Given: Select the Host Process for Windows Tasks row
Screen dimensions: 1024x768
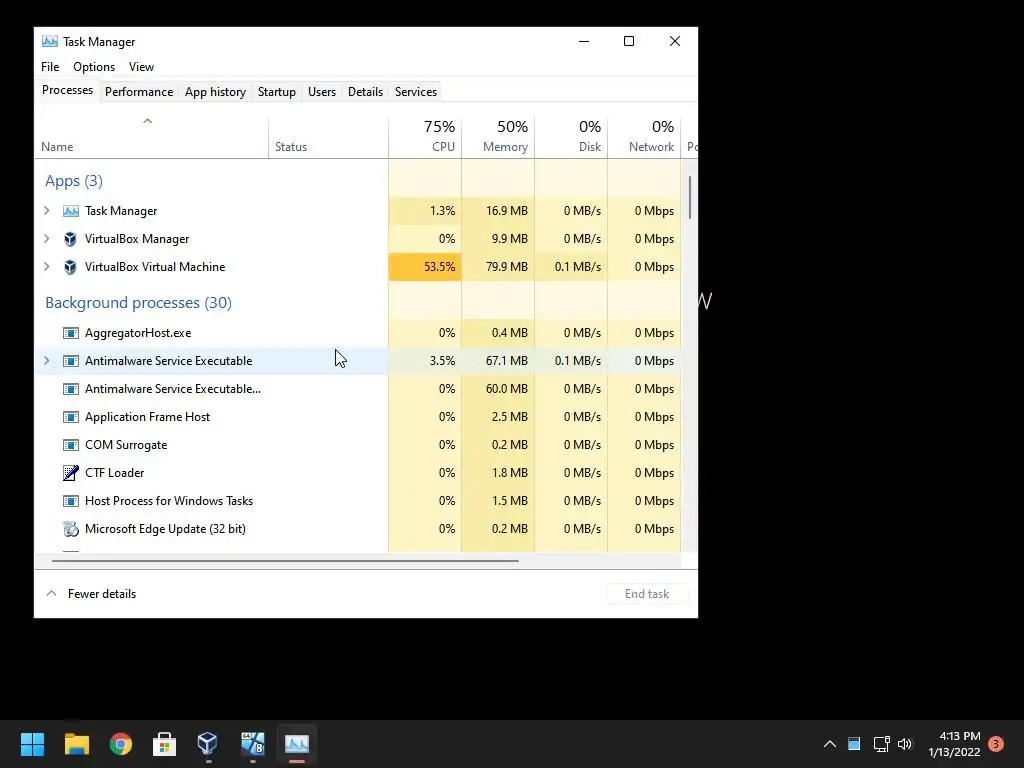Looking at the screenshot, I should tap(358, 501).
